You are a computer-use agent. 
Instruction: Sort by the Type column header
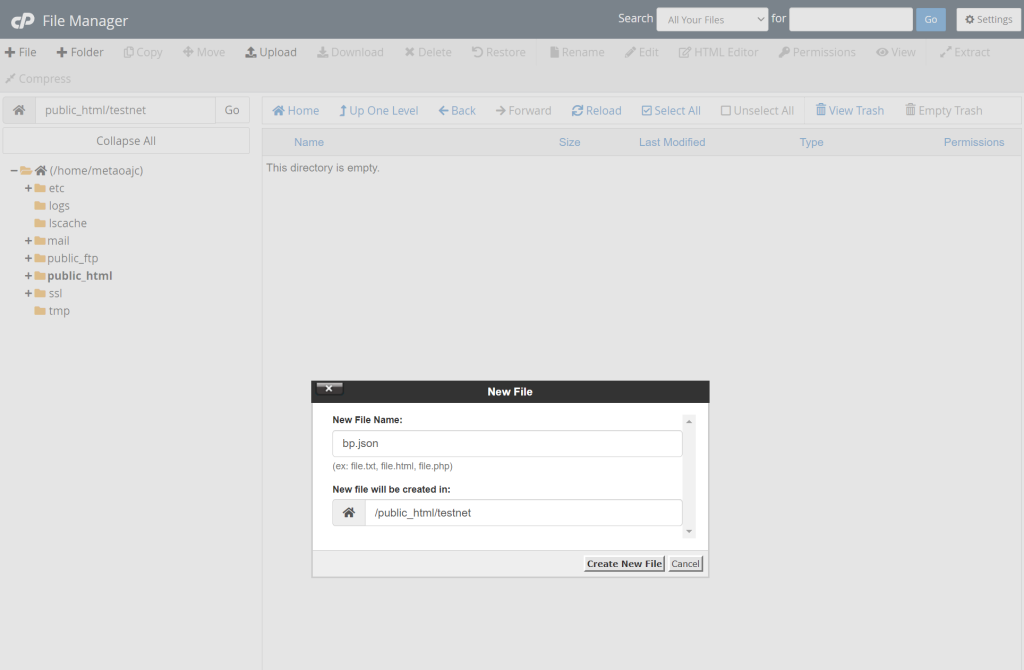point(811,142)
